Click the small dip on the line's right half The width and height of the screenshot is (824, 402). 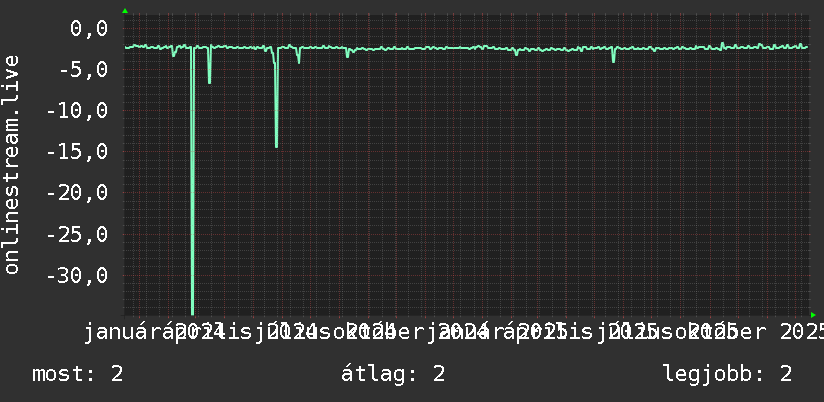[613, 55]
